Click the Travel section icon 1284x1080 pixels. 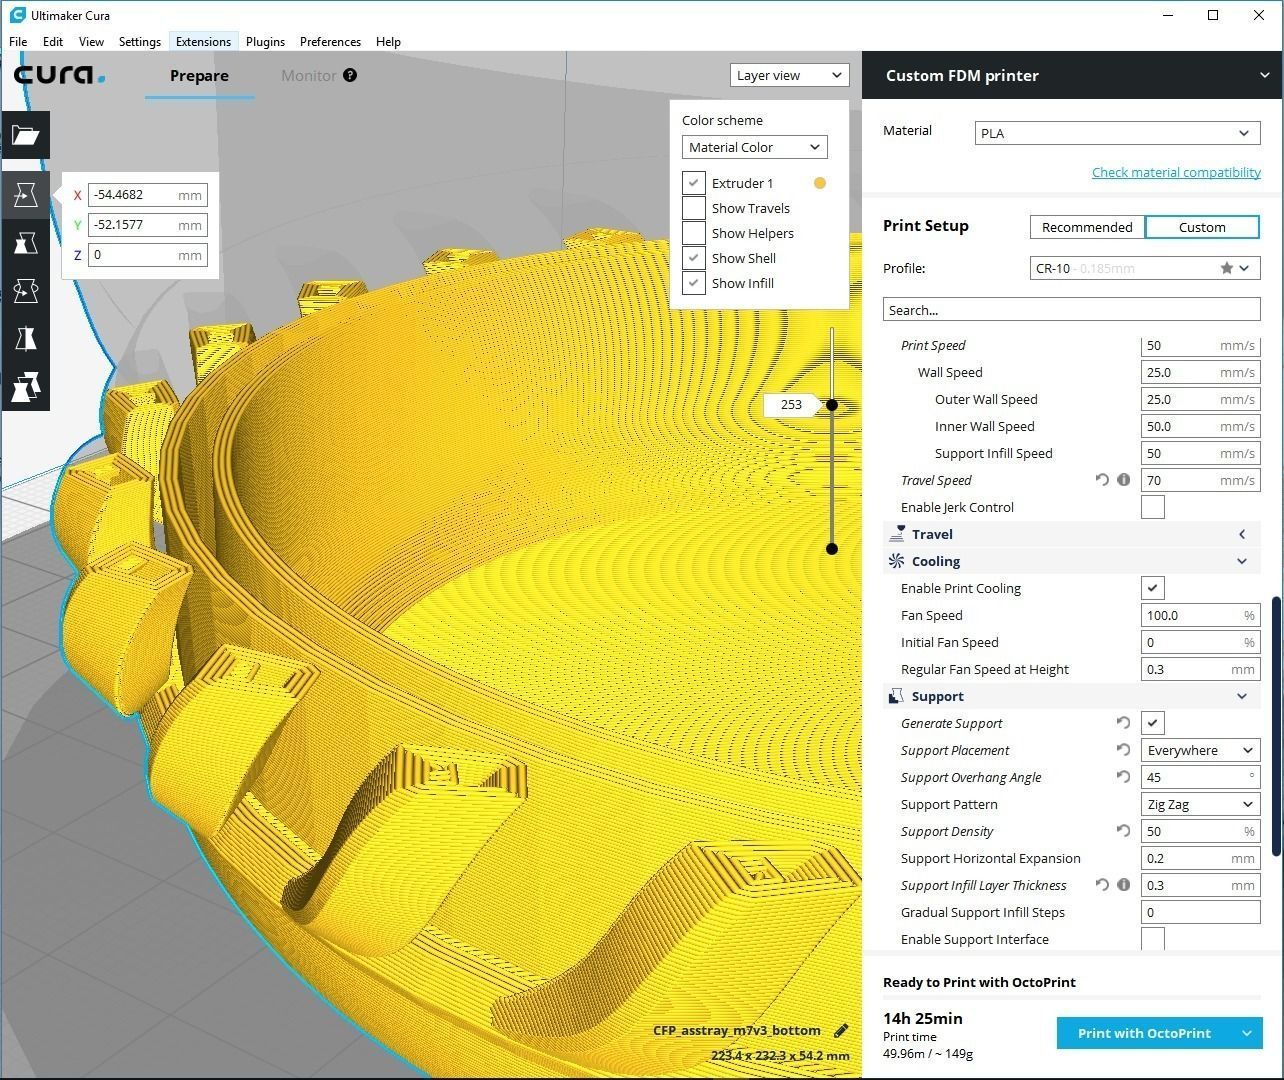coord(897,534)
